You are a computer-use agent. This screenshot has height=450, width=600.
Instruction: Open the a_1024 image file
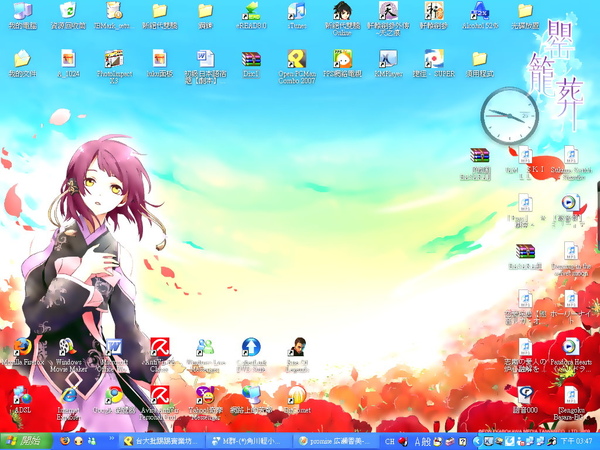[x=68, y=64]
